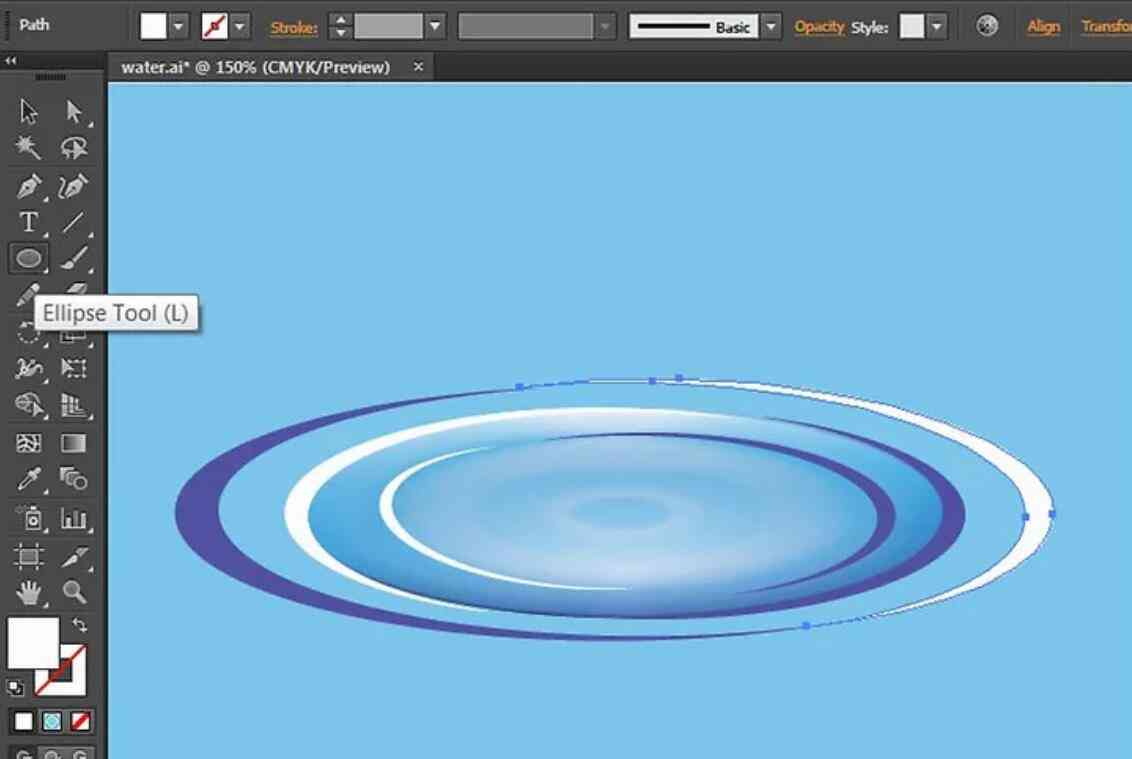Choose the Lasso tool
Image resolution: width=1132 pixels, height=759 pixels.
coord(74,147)
